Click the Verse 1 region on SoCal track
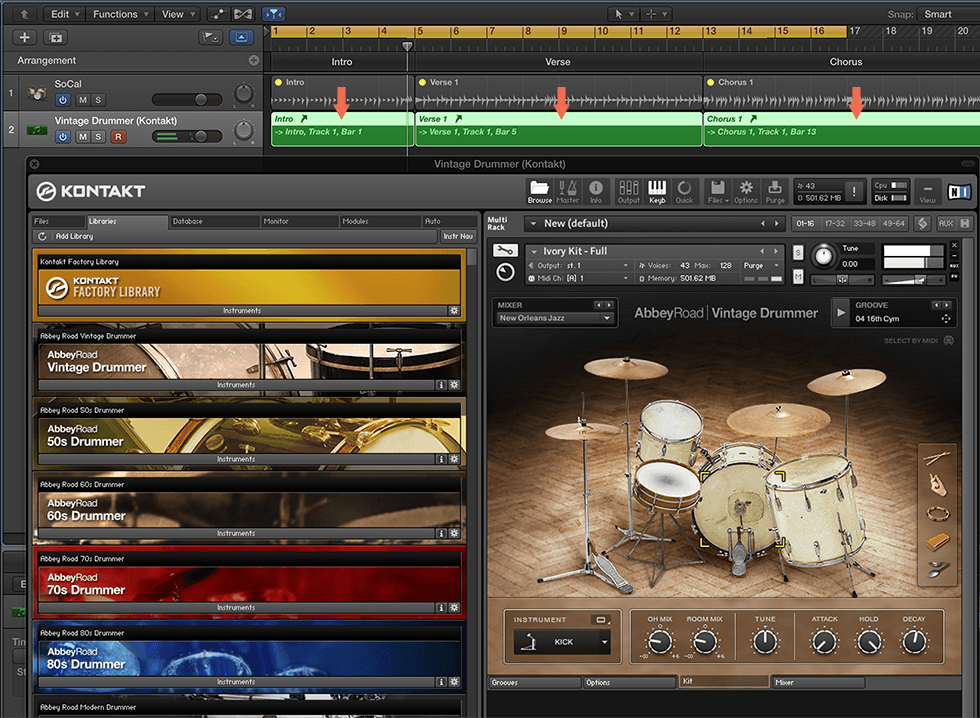 click(x=558, y=92)
